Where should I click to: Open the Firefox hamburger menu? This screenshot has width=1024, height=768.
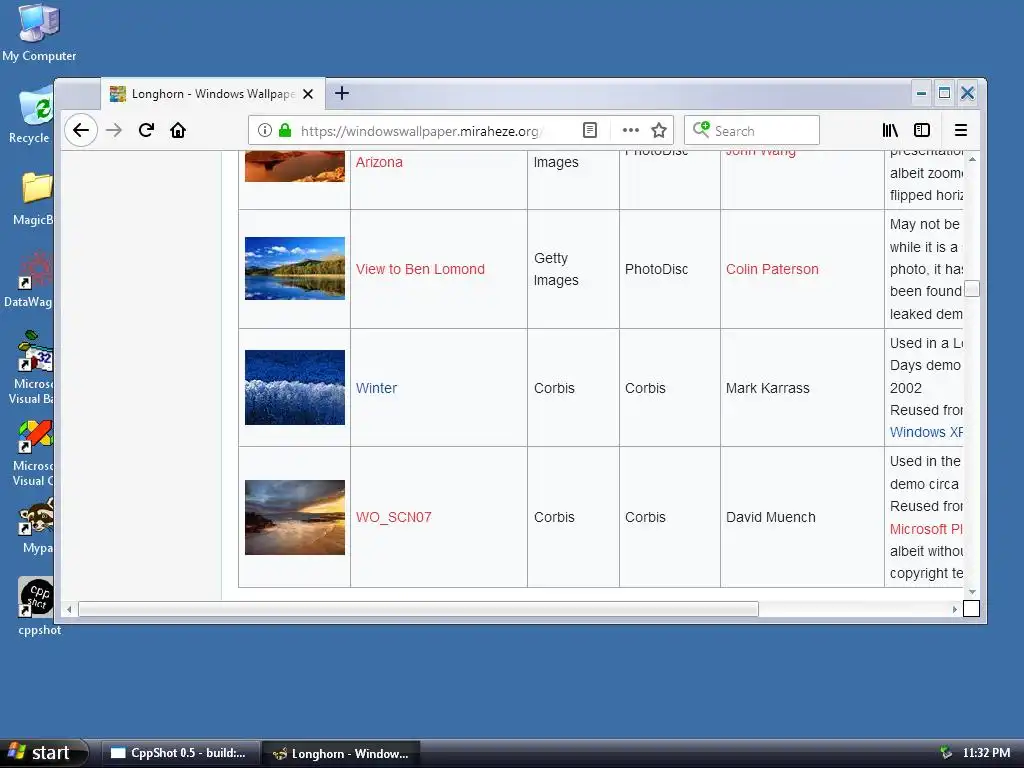tap(960, 130)
